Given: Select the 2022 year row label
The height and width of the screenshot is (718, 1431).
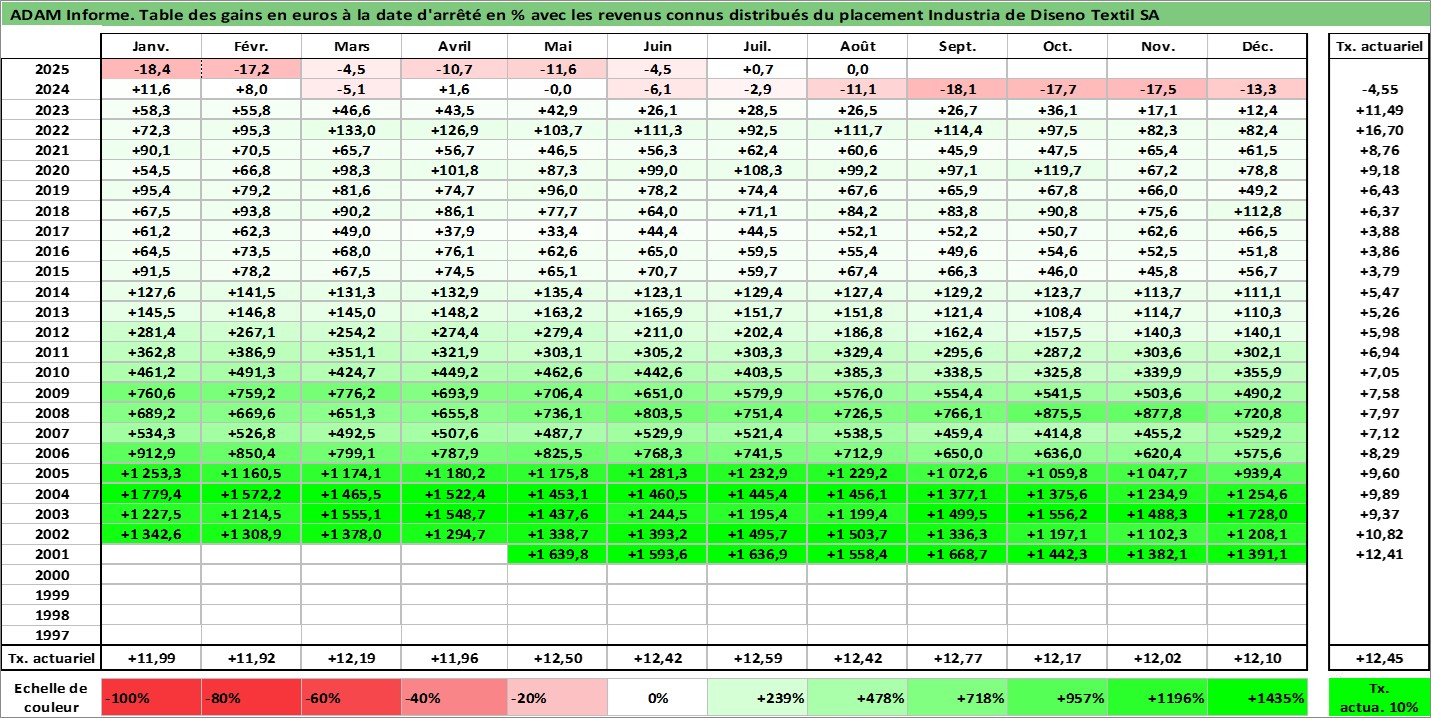Looking at the screenshot, I should 51,131.
